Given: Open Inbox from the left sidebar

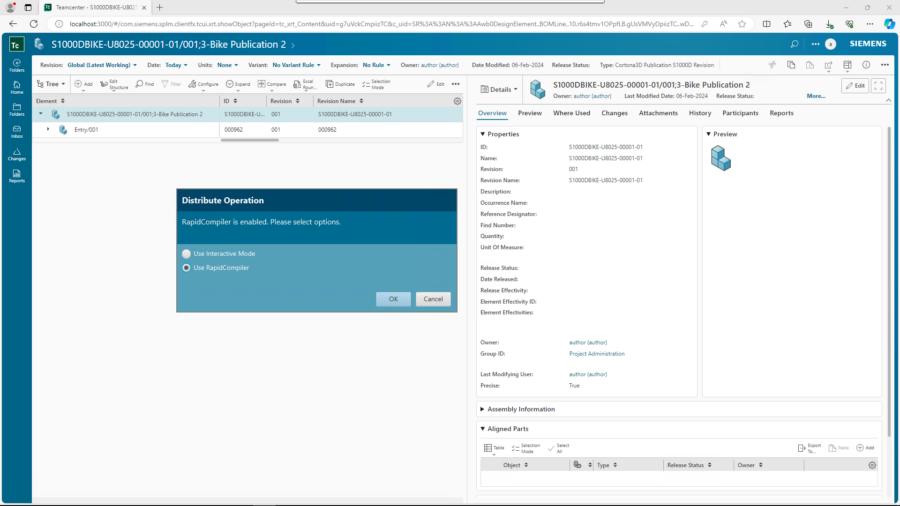Looking at the screenshot, I should 17,132.
